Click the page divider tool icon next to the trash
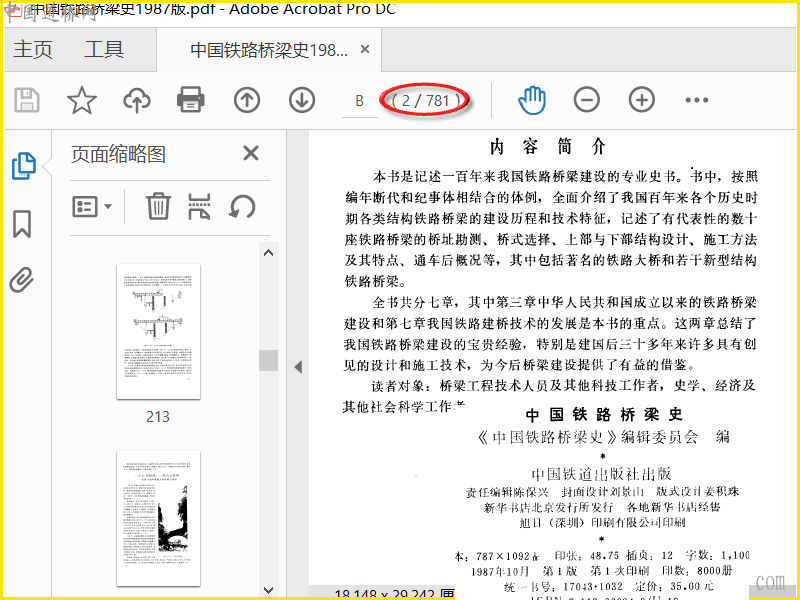This screenshot has width=800, height=600. pyautogui.click(x=199, y=207)
